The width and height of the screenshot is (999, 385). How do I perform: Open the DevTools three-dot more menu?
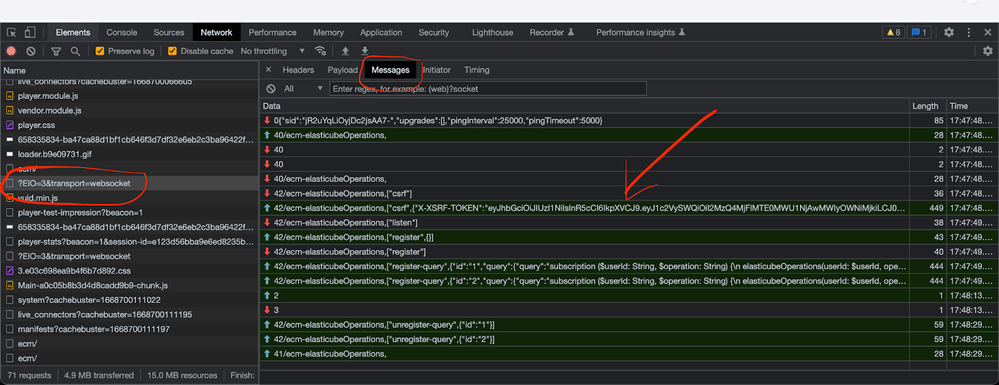point(969,32)
